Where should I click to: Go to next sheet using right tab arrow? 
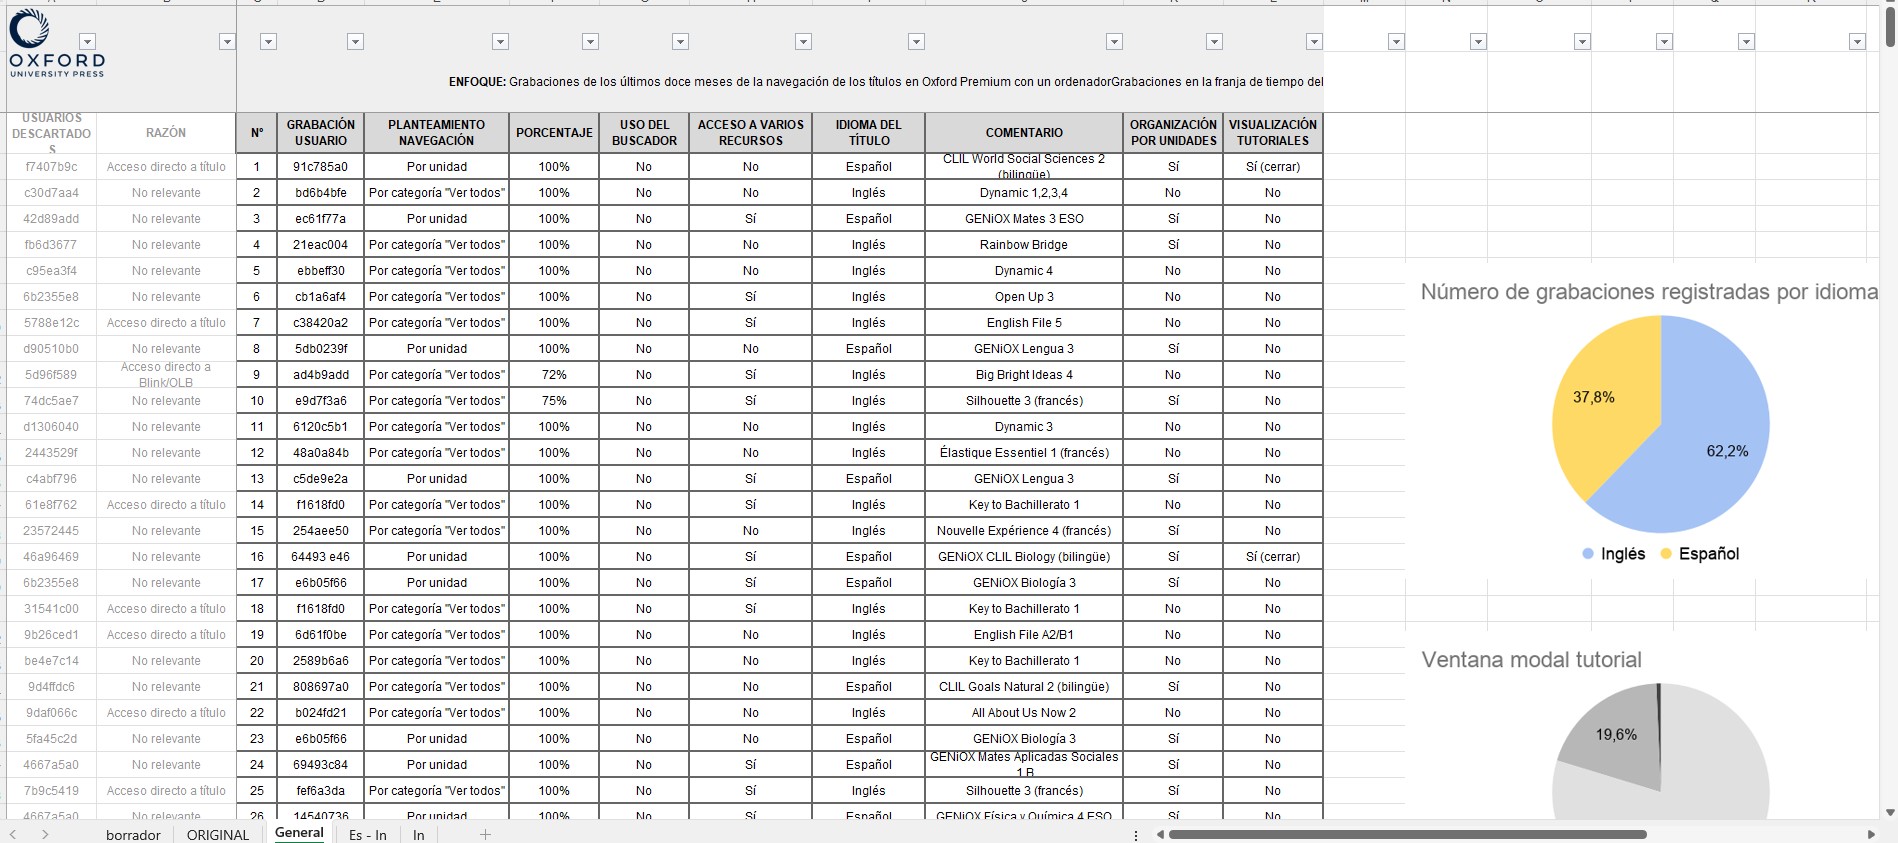point(45,834)
